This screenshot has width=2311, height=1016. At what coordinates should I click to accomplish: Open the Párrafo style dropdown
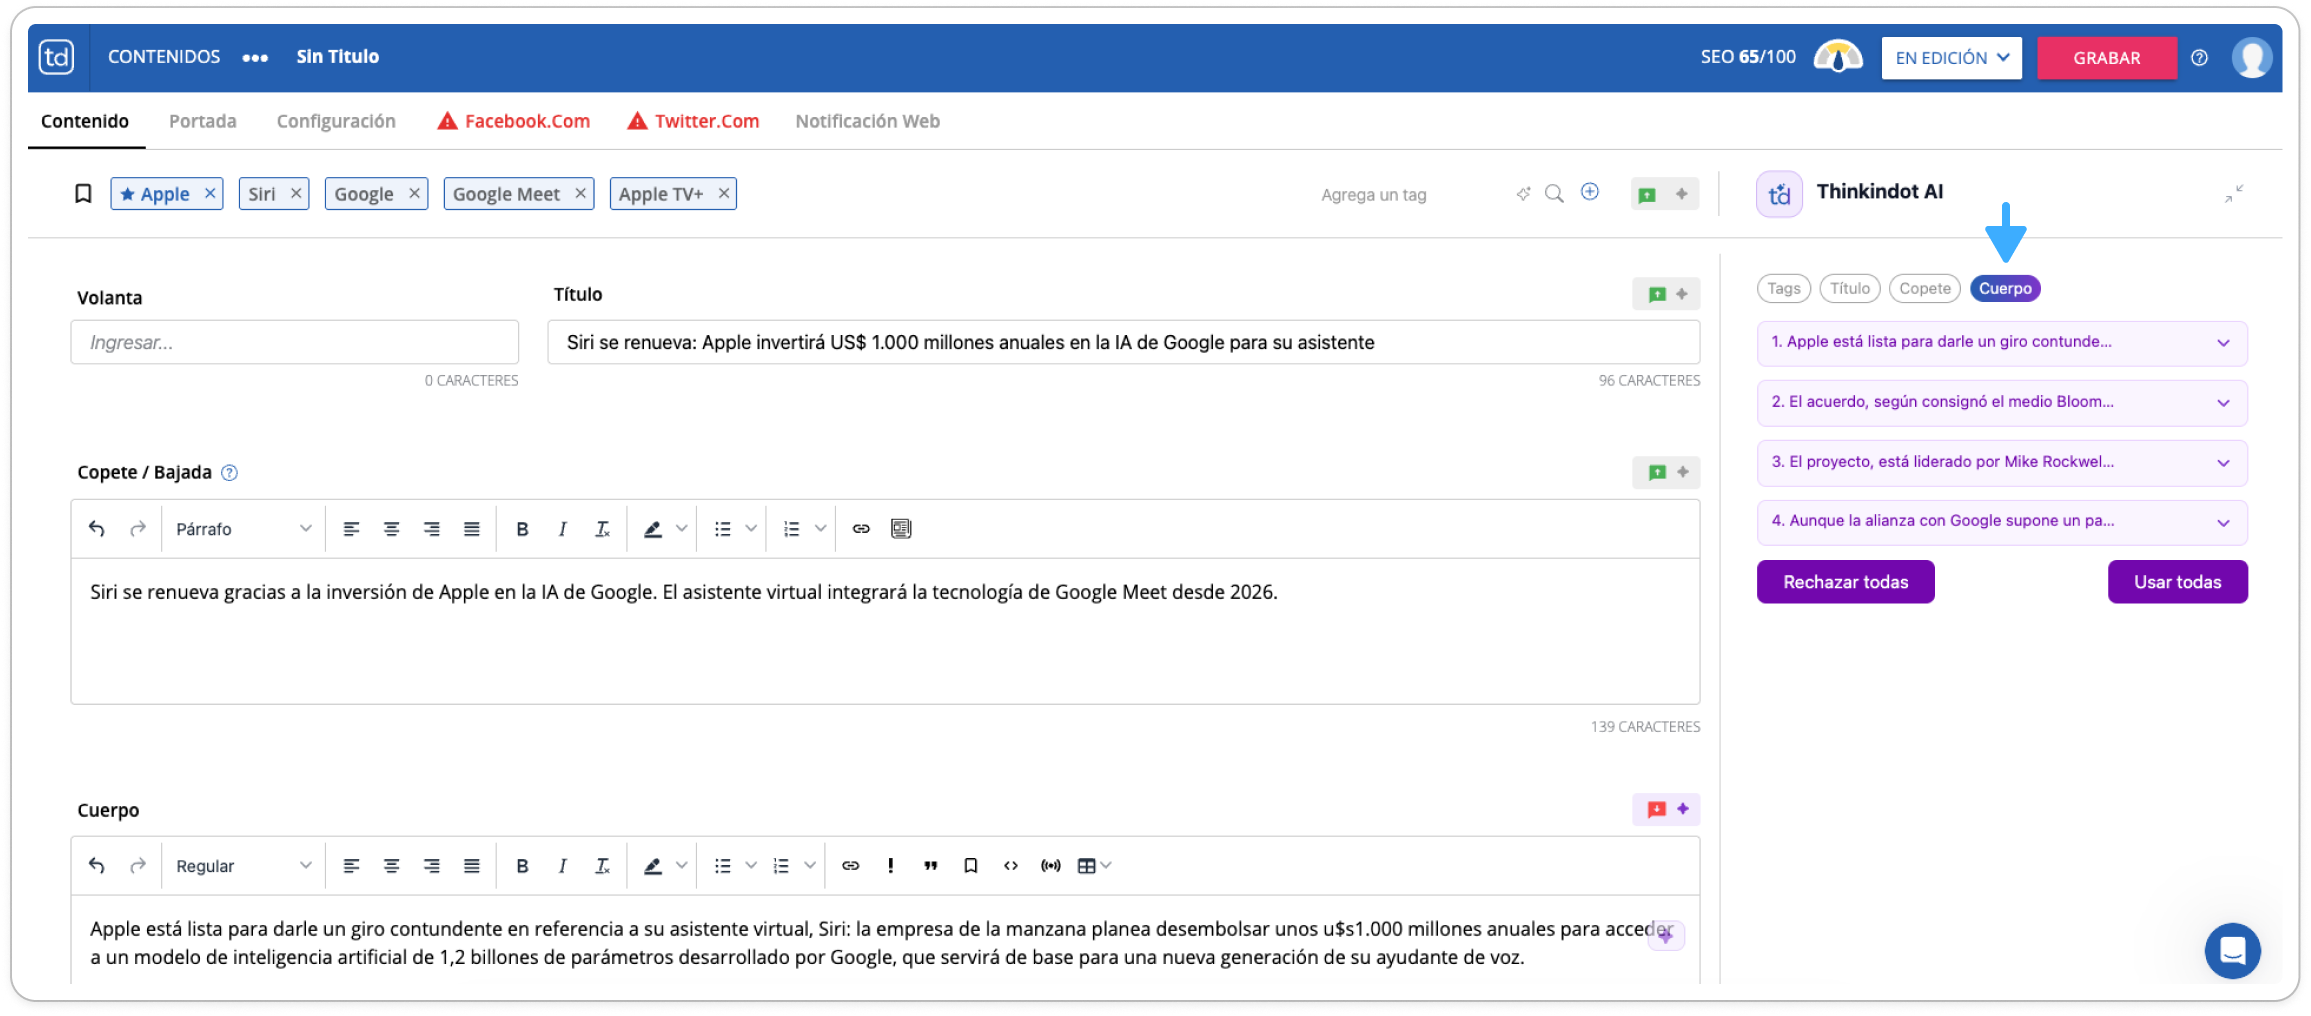(243, 529)
